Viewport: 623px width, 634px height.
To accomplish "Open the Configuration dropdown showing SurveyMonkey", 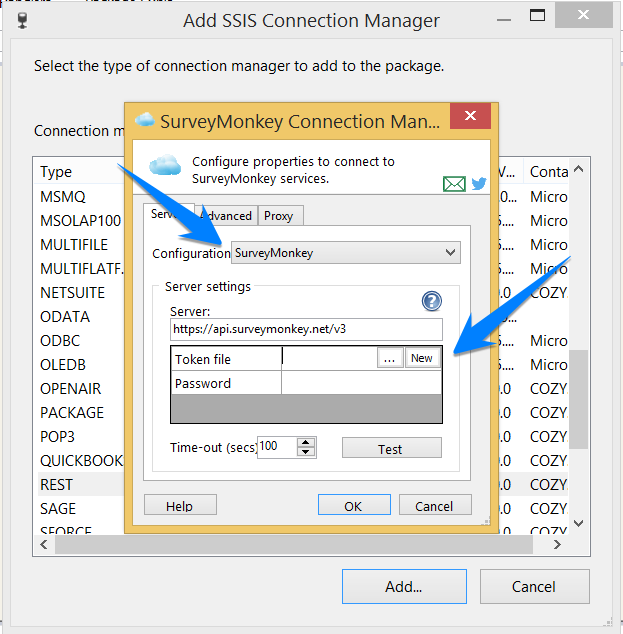I will [346, 253].
